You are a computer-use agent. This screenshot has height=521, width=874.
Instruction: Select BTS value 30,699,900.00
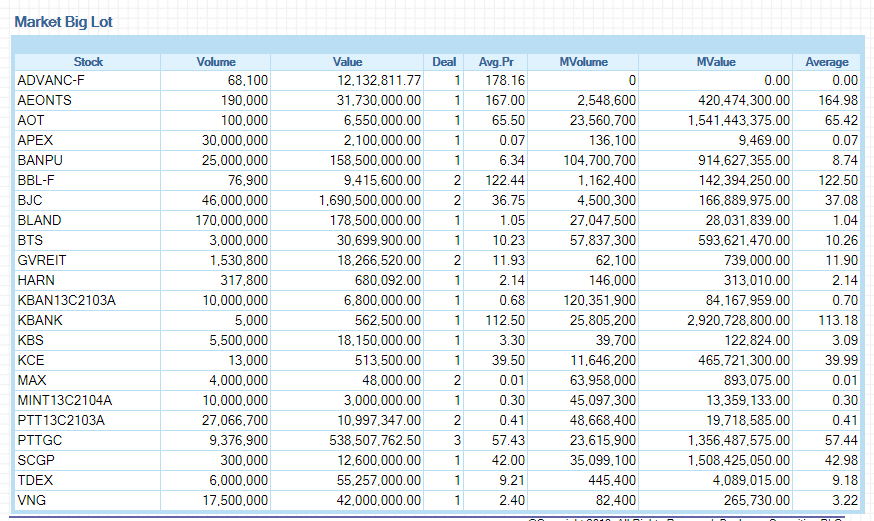379,241
